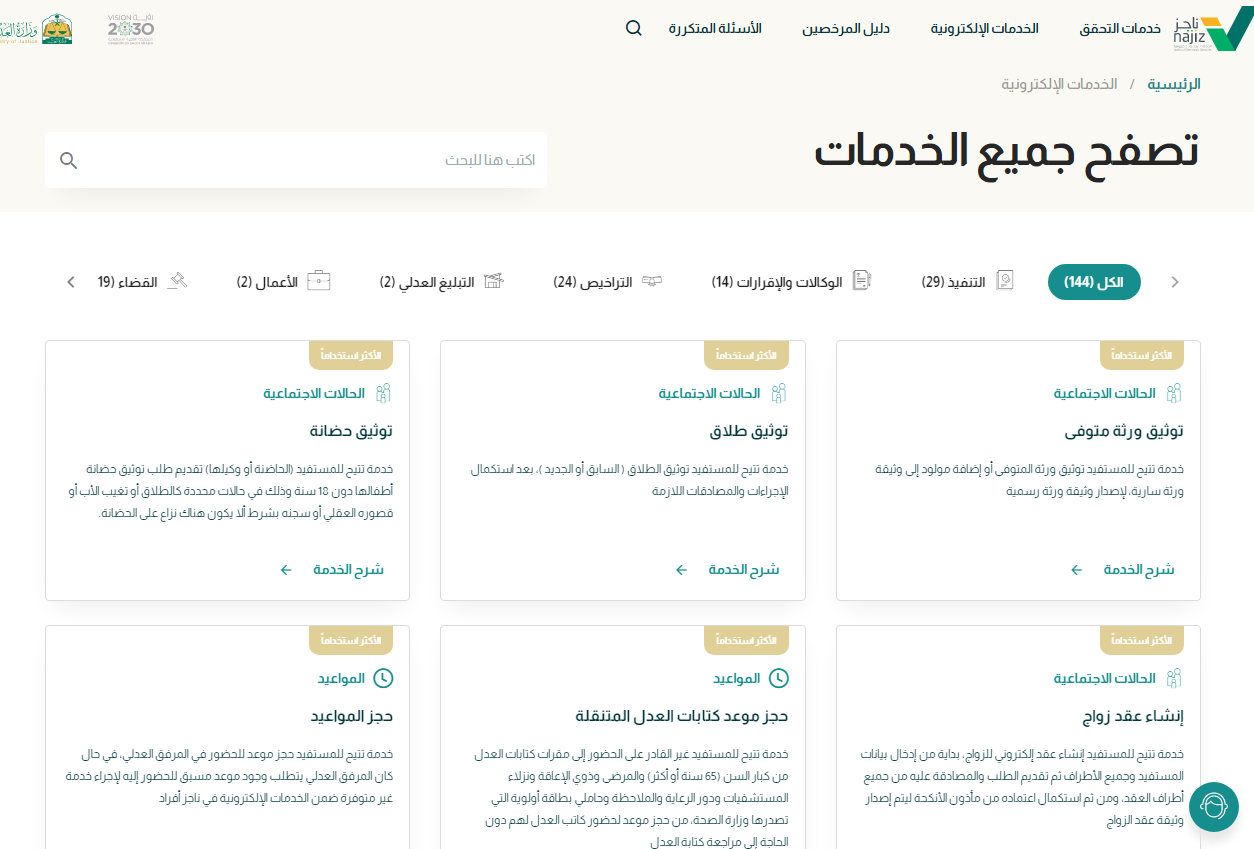Open the الخدمات الإلكترونية navigation menu
This screenshot has height=849, width=1254.
pyautogui.click(x=984, y=28)
